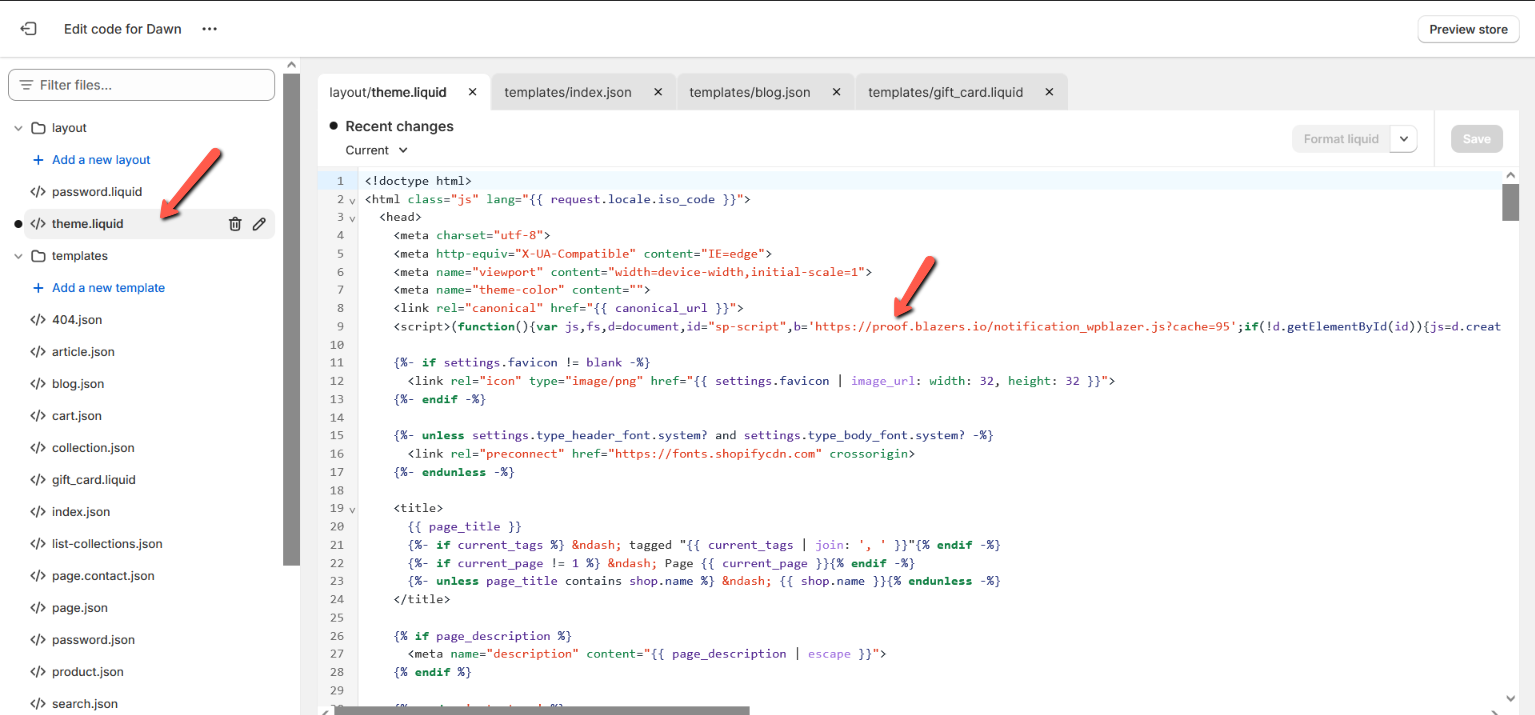
Task: Click the Save button
Action: [x=1476, y=139]
